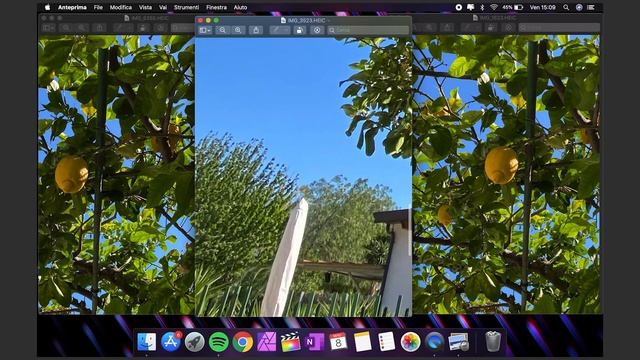Zoom in on the left background window
640x360 pixels.
coord(82,28)
